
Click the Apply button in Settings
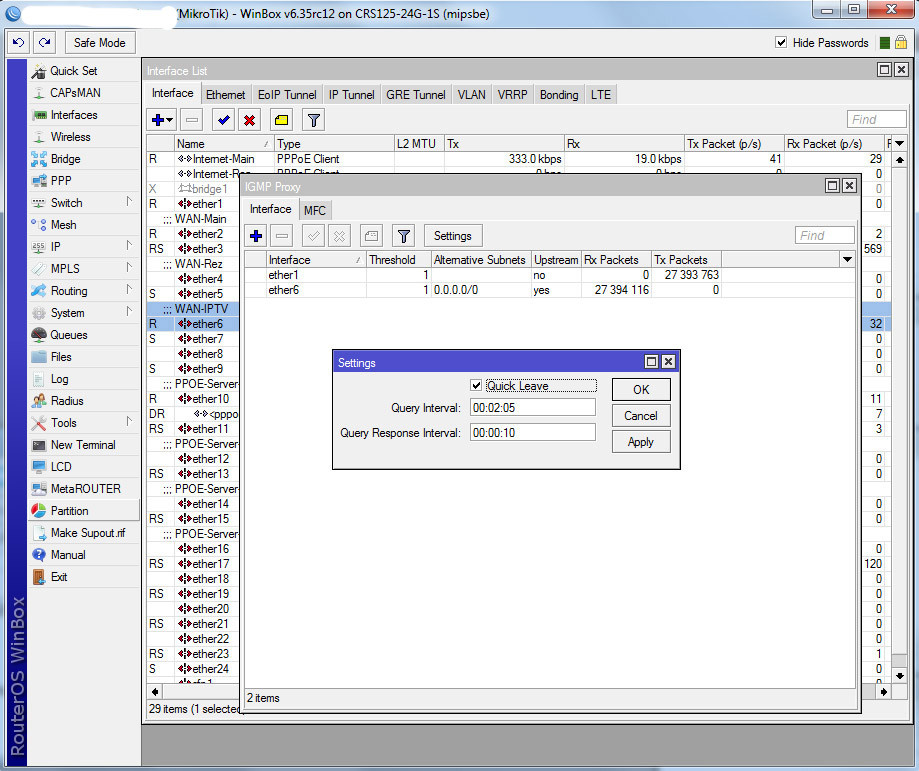pyautogui.click(x=640, y=442)
